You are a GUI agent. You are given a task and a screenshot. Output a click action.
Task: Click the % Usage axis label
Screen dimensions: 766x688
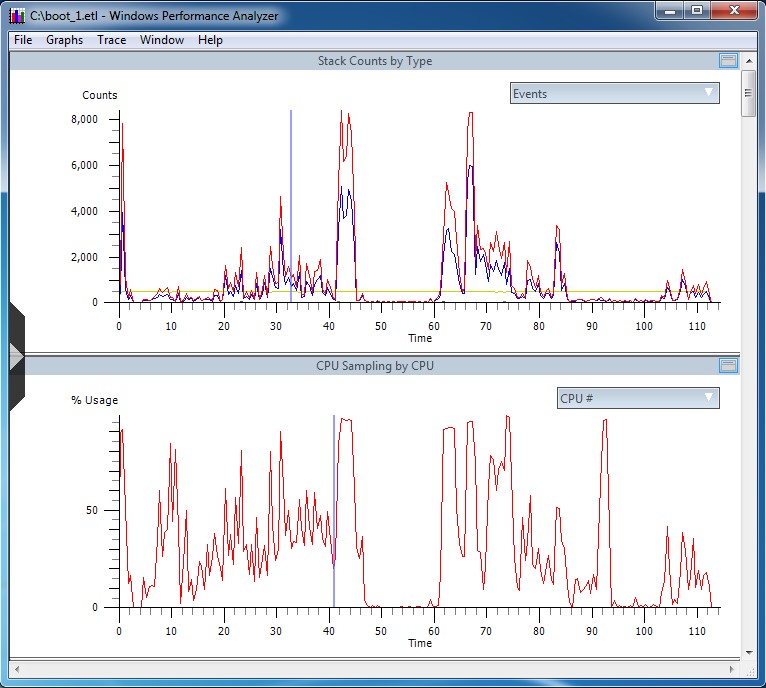[95, 400]
